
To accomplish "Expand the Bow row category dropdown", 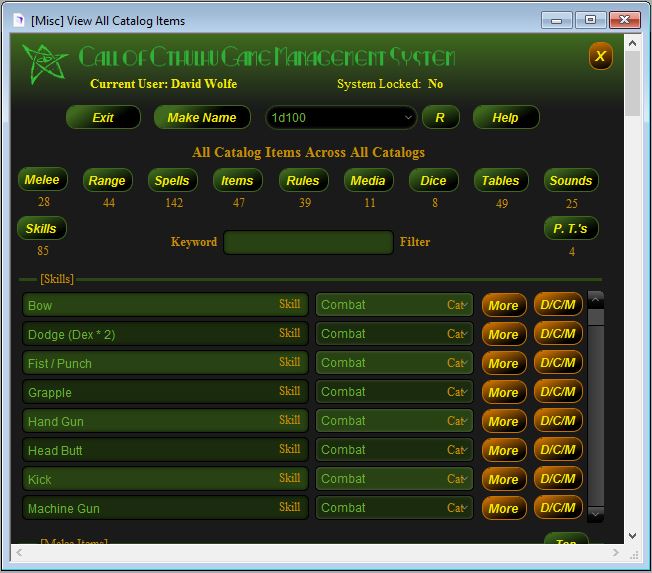I will [x=457, y=305].
